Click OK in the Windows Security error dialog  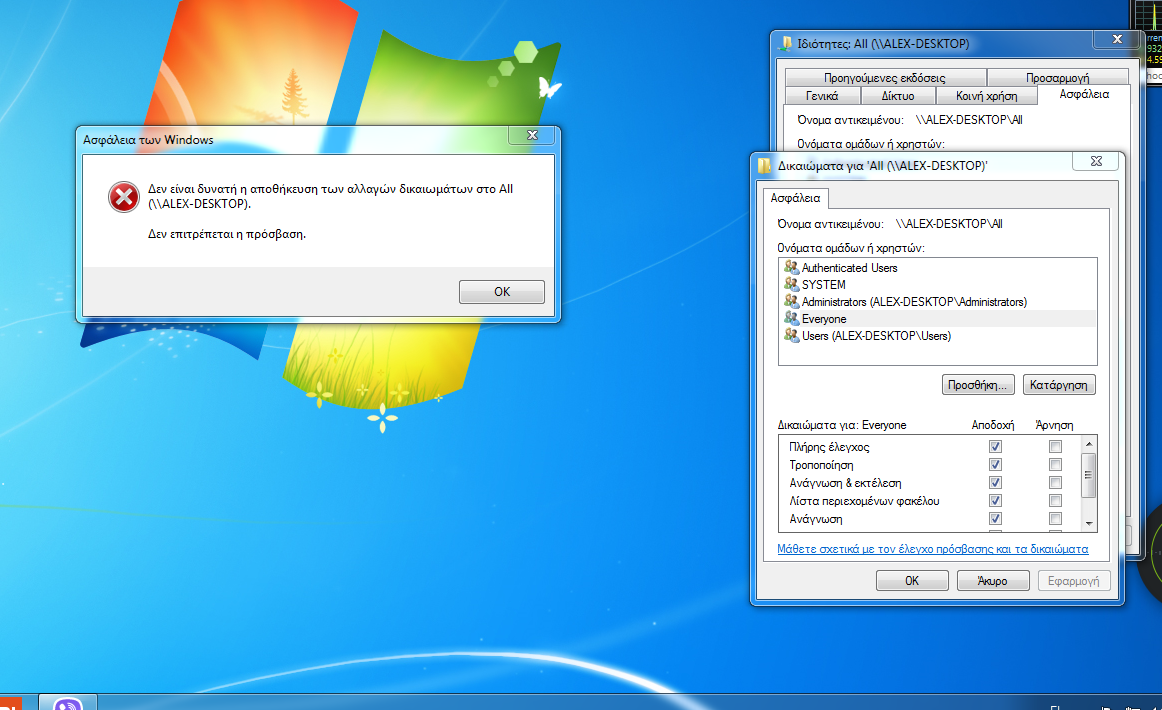(502, 291)
